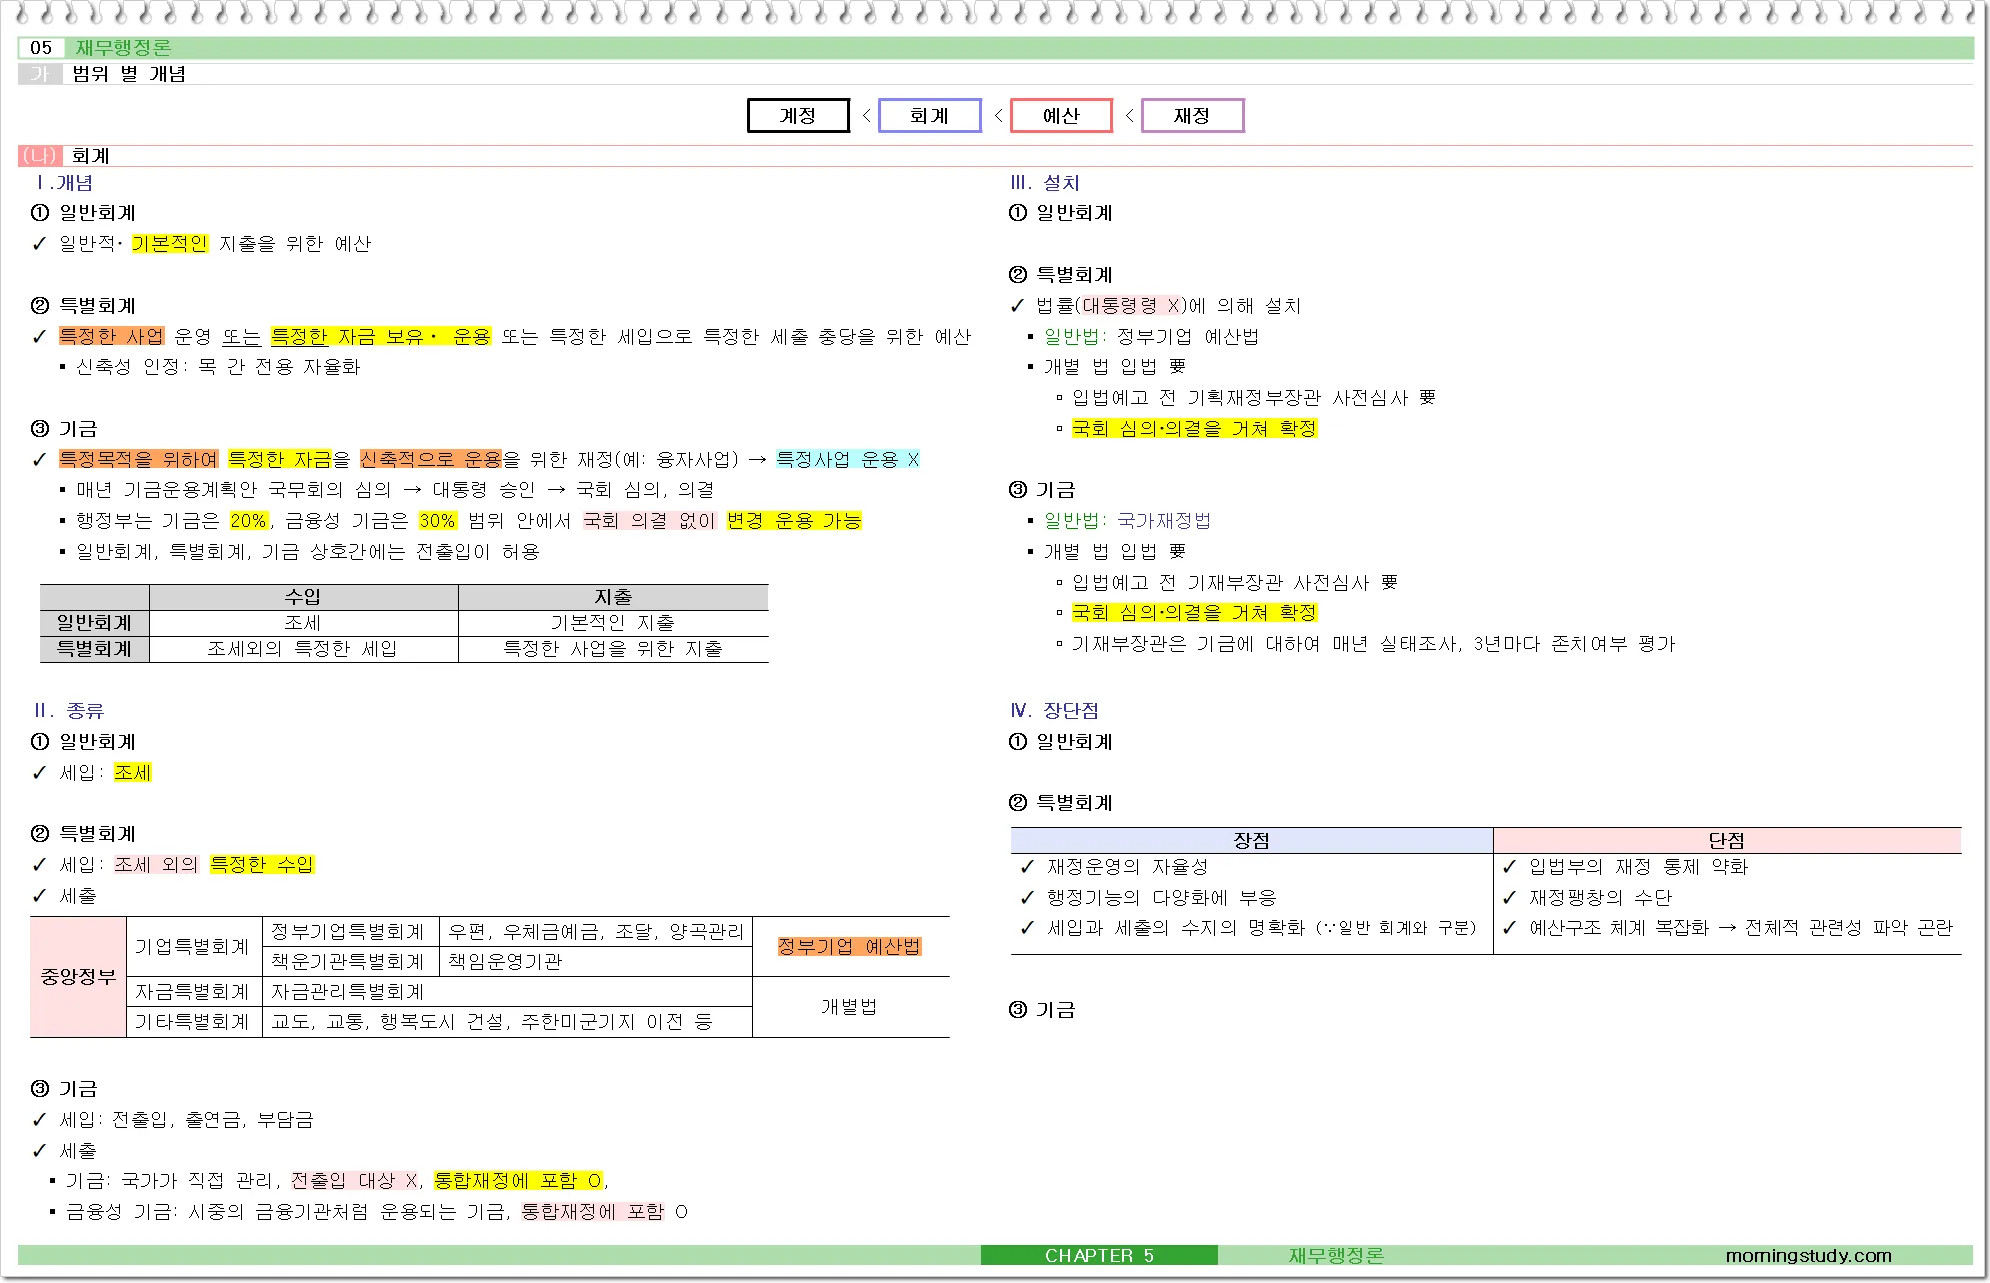This screenshot has width=1990, height=1283.
Task: Click 기업특별회계 table cell
Action: [193, 947]
